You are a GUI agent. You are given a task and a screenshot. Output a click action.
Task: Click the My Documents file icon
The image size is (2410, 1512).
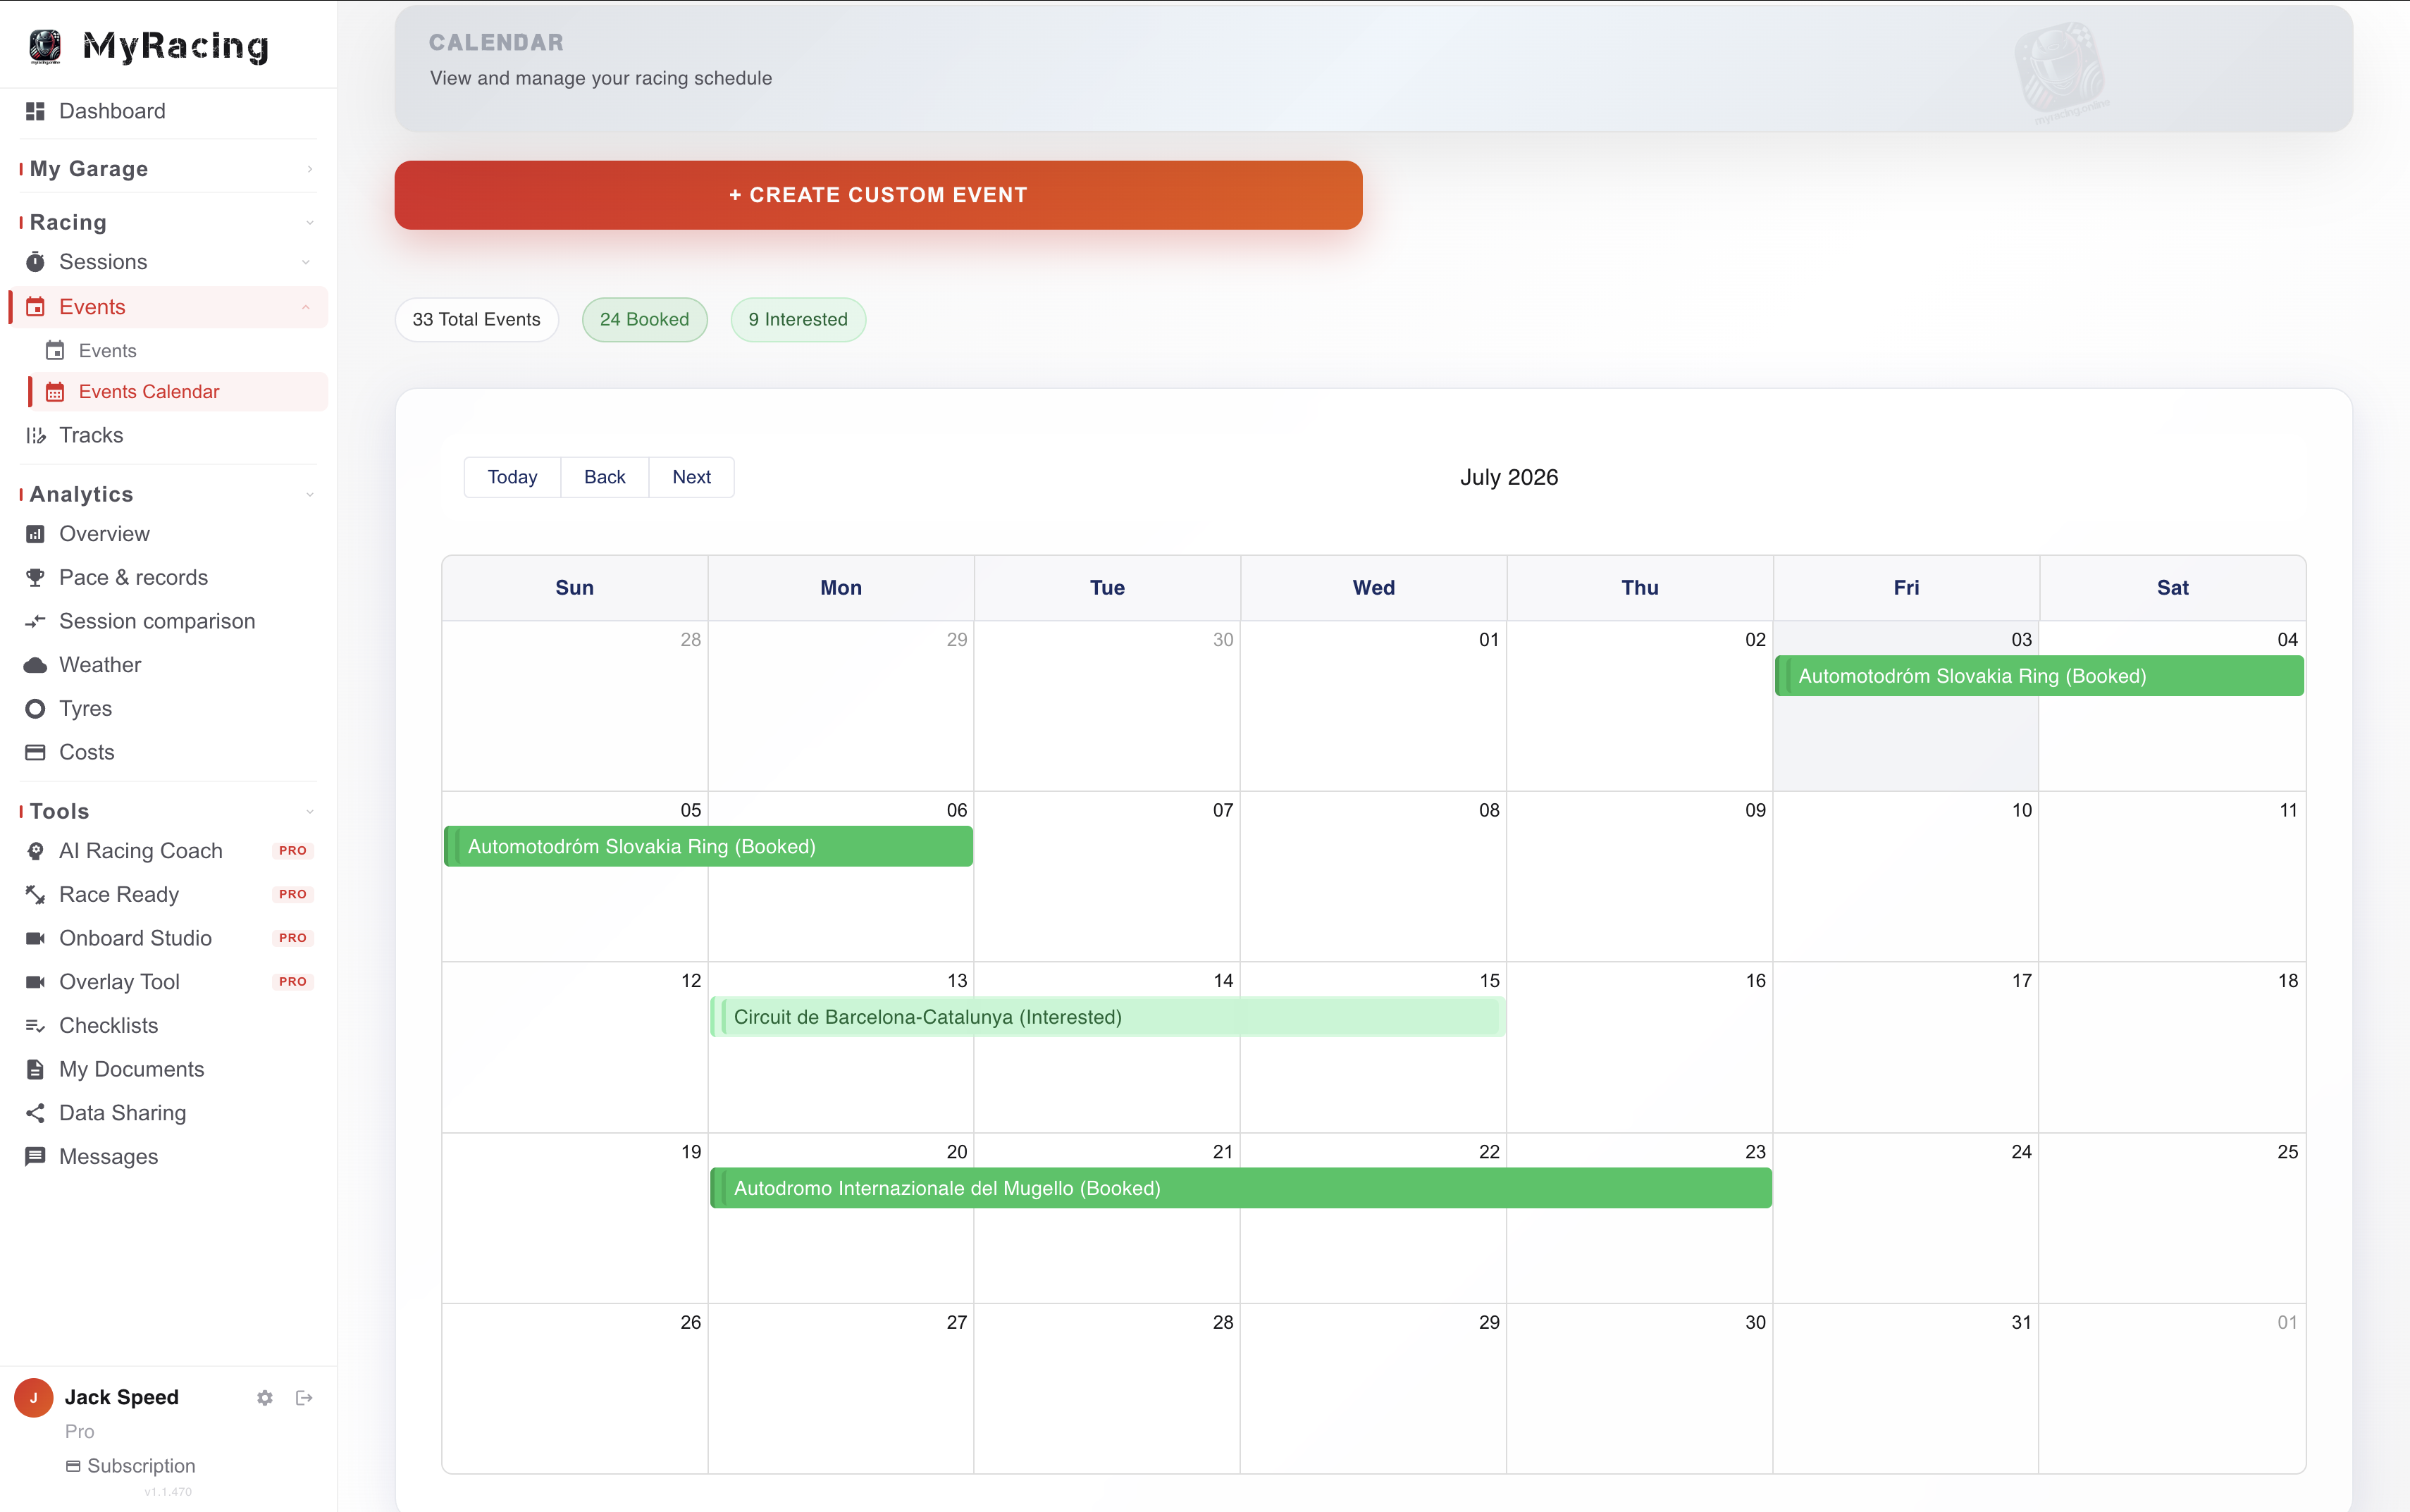[35, 1069]
